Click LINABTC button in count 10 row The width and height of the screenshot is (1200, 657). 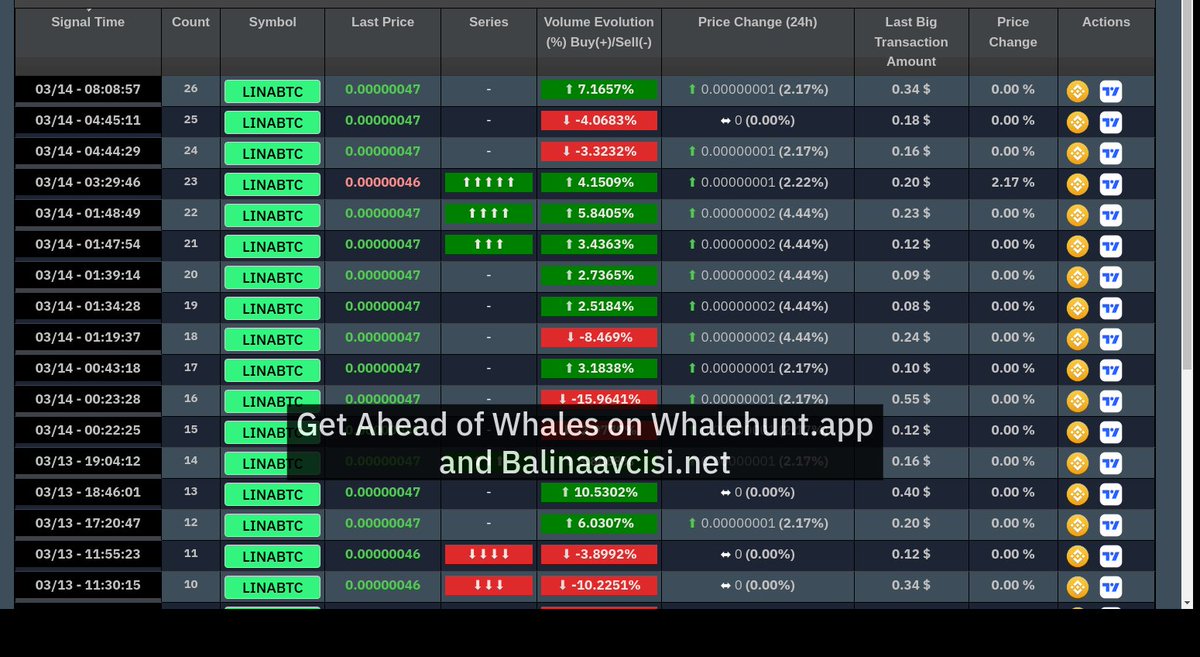[272, 588]
